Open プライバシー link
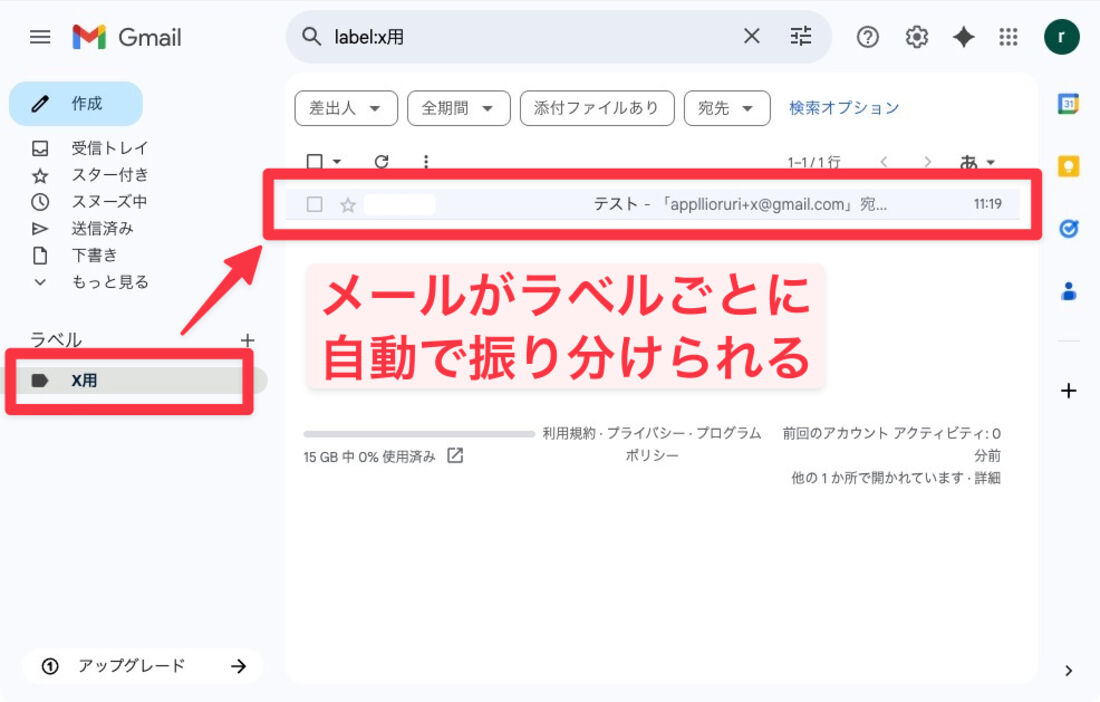Image resolution: width=1100 pixels, height=702 pixels. [645, 433]
